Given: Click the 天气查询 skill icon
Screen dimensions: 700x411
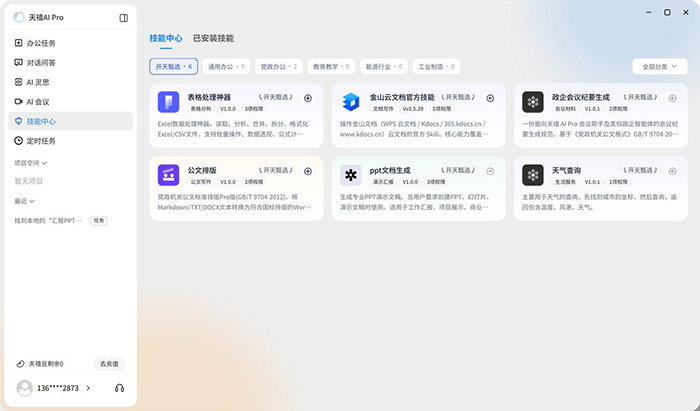Looking at the screenshot, I should (x=533, y=175).
